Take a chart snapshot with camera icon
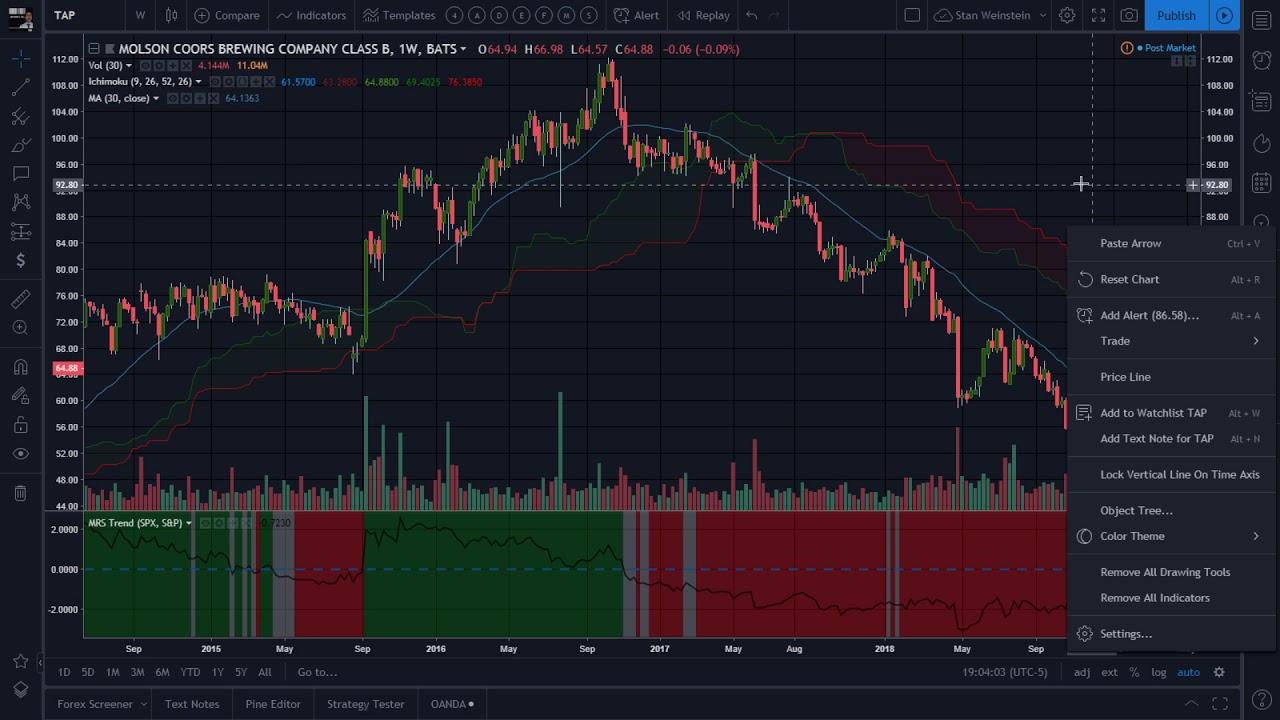Image resolution: width=1280 pixels, height=720 pixels. (1129, 15)
